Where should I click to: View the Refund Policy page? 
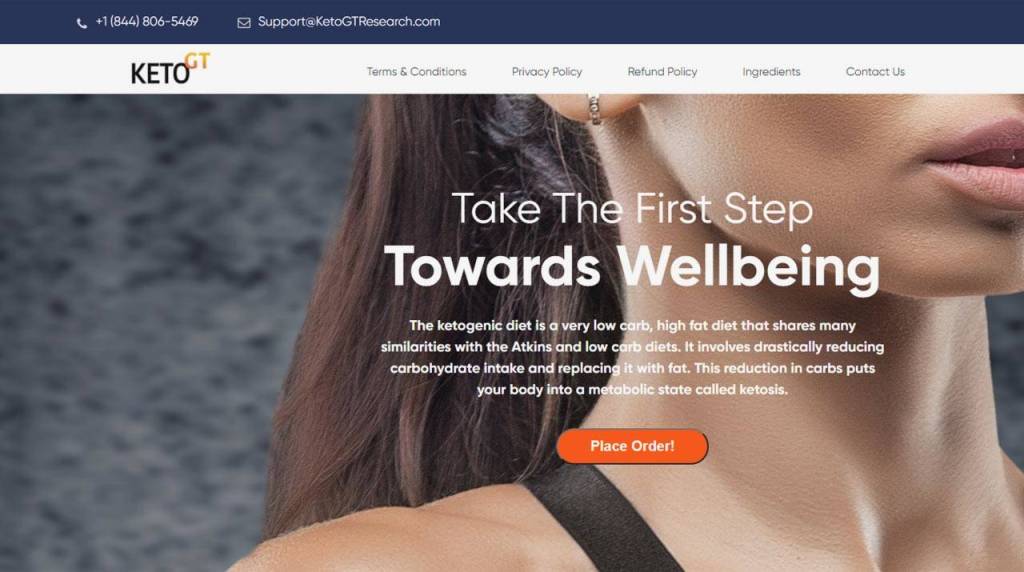[x=662, y=72]
